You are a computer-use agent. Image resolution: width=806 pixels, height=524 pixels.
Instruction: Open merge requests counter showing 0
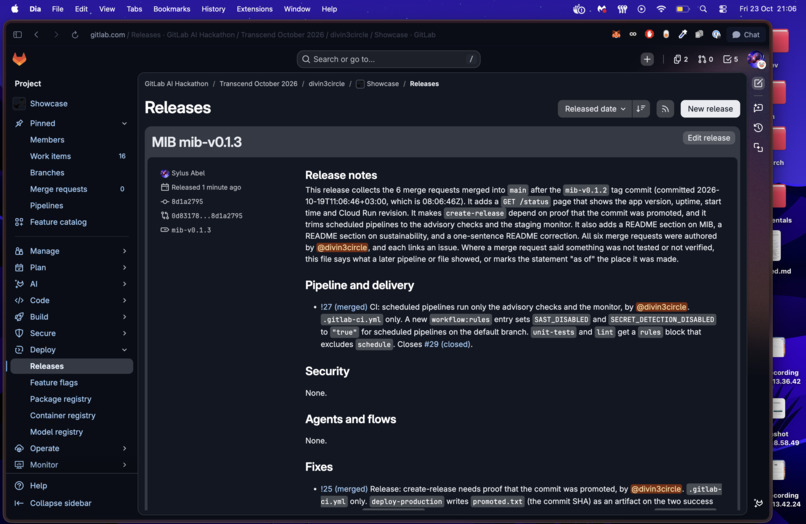(x=705, y=59)
